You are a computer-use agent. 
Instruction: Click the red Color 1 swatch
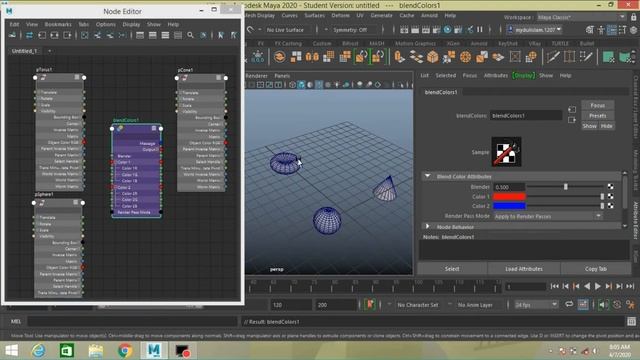point(509,196)
